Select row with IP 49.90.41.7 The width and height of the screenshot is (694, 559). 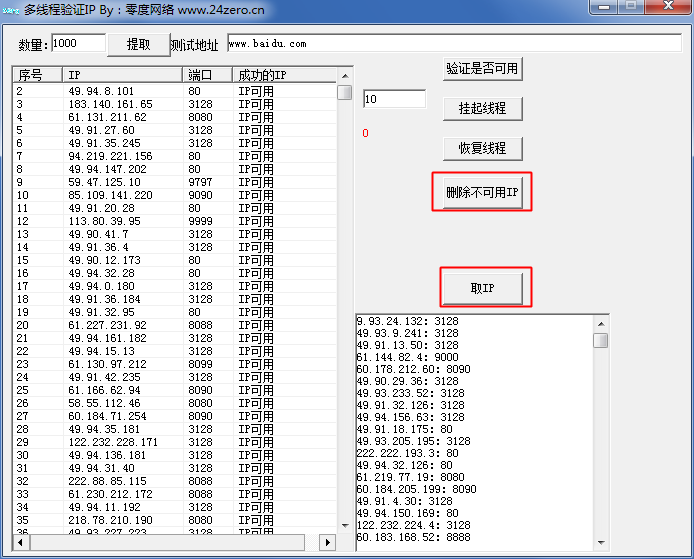(175, 234)
